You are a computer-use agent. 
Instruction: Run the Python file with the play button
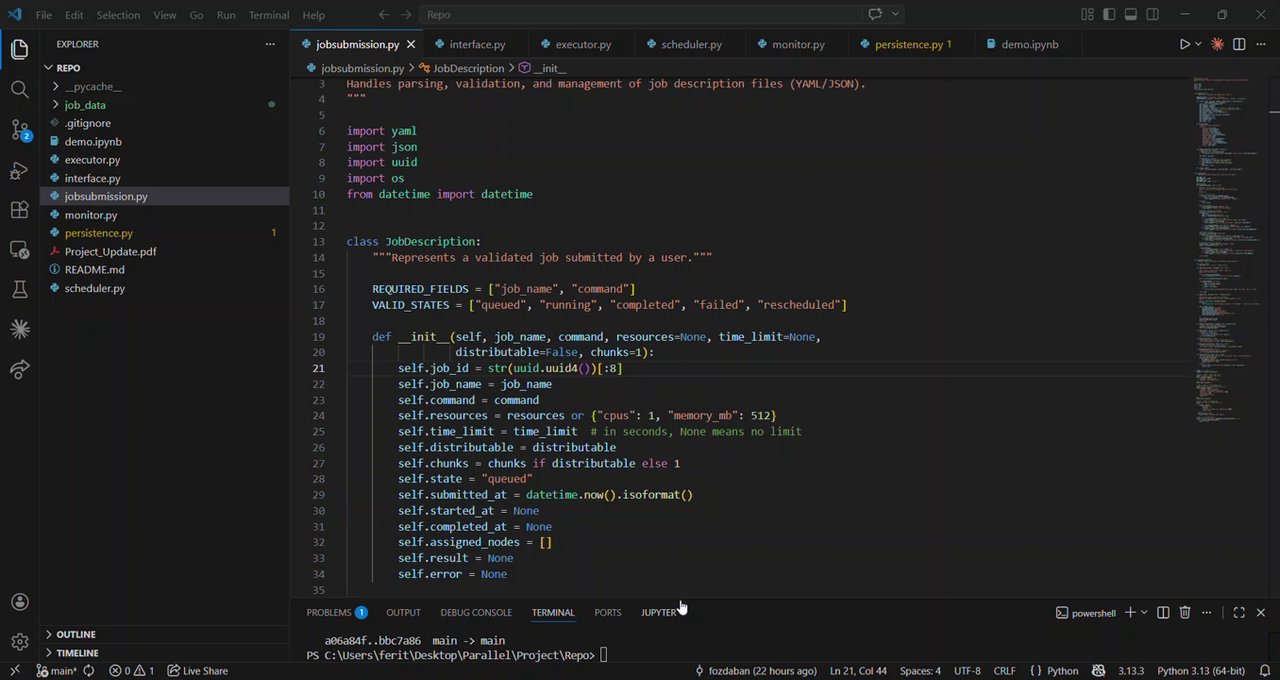[x=1185, y=44]
